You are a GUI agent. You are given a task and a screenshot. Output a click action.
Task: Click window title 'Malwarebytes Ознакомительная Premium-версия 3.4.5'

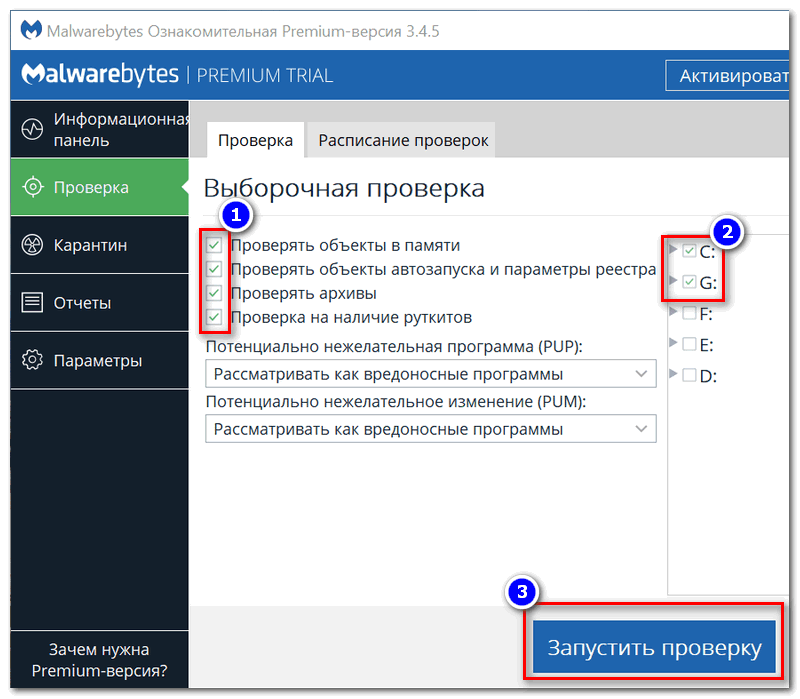[x=243, y=31]
